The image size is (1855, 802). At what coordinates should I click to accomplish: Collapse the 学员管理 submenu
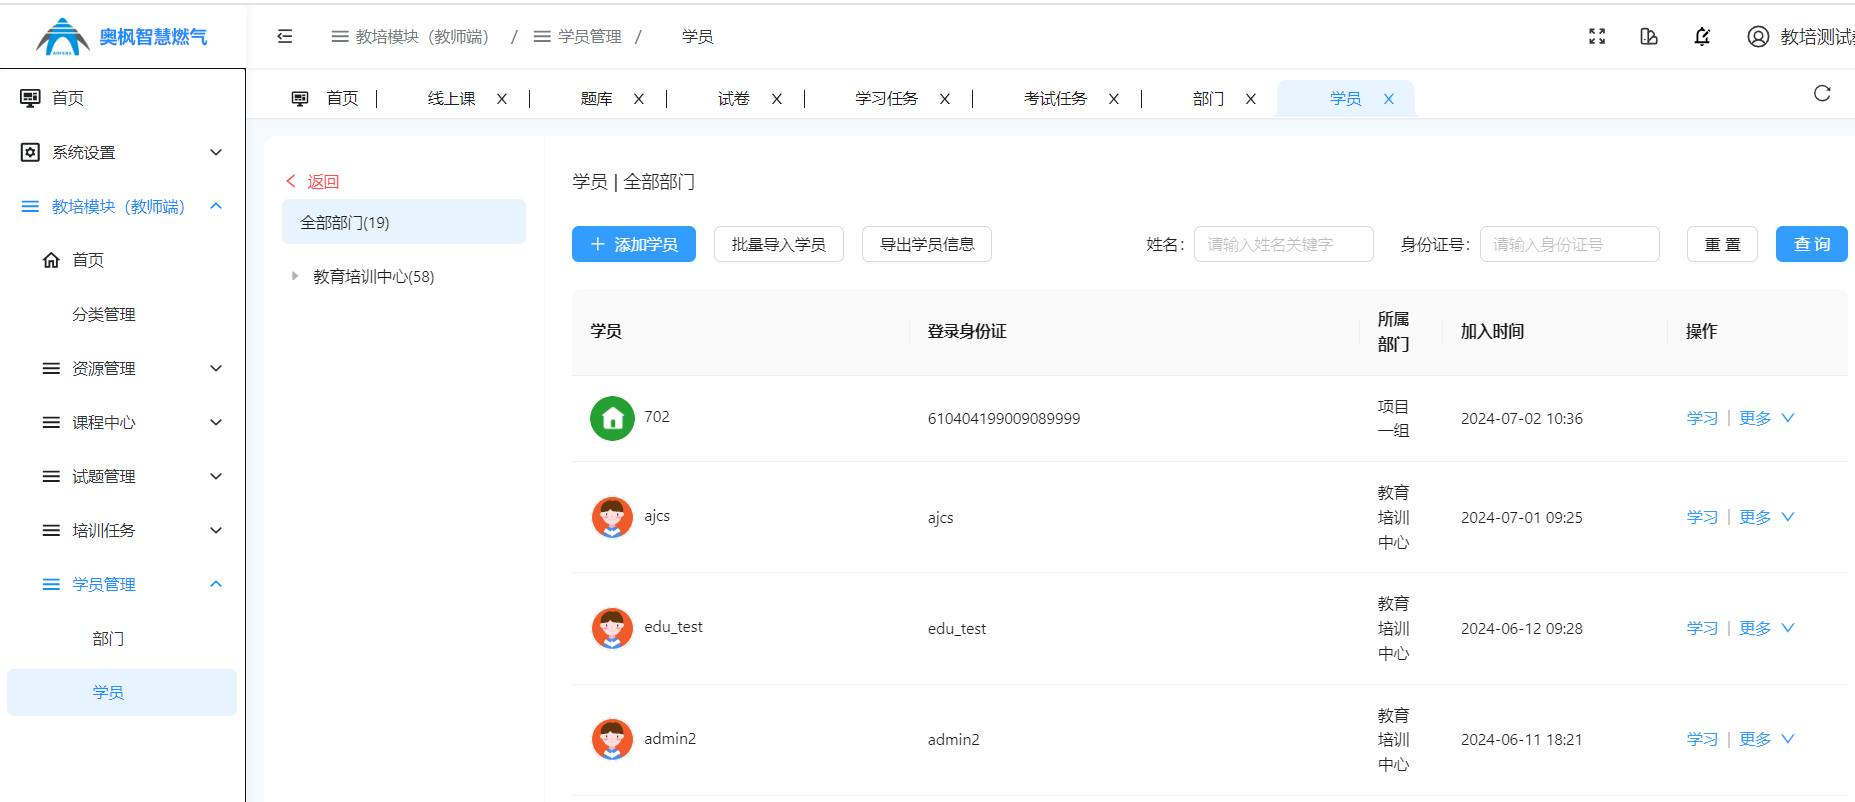pyautogui.click(x=216, y=584)
